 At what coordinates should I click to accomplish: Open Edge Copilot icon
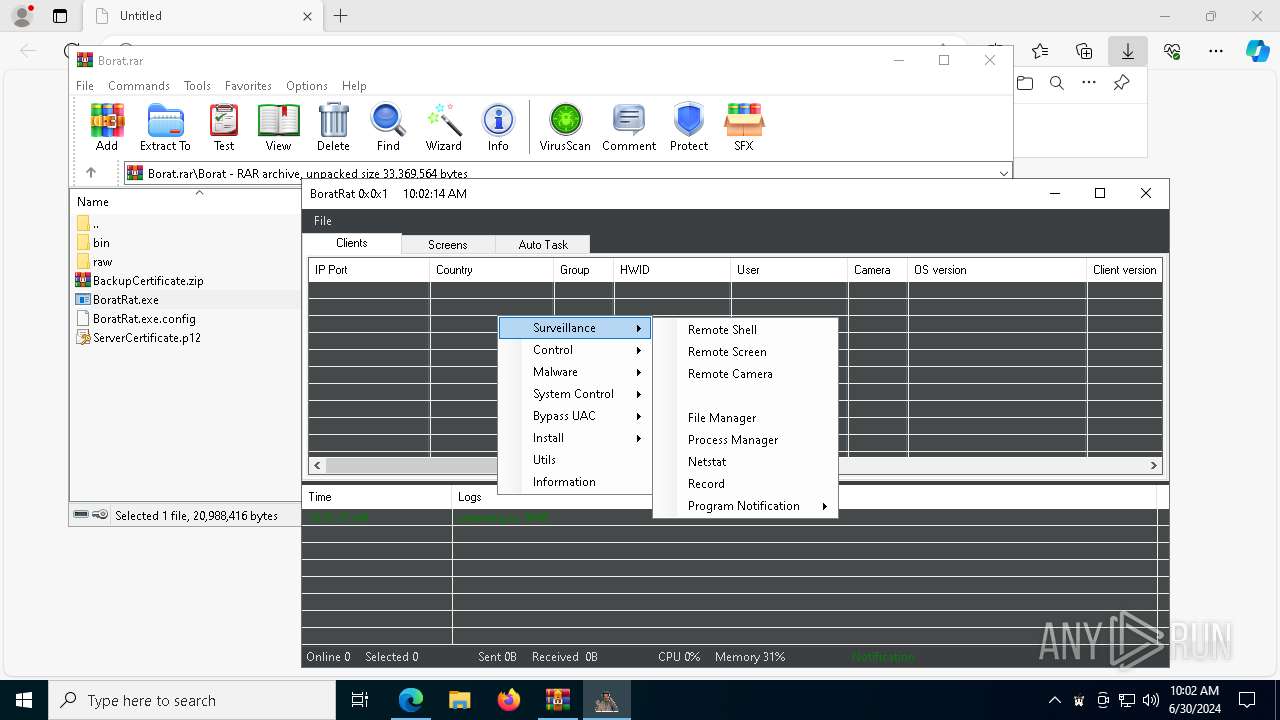point(1257,51)
